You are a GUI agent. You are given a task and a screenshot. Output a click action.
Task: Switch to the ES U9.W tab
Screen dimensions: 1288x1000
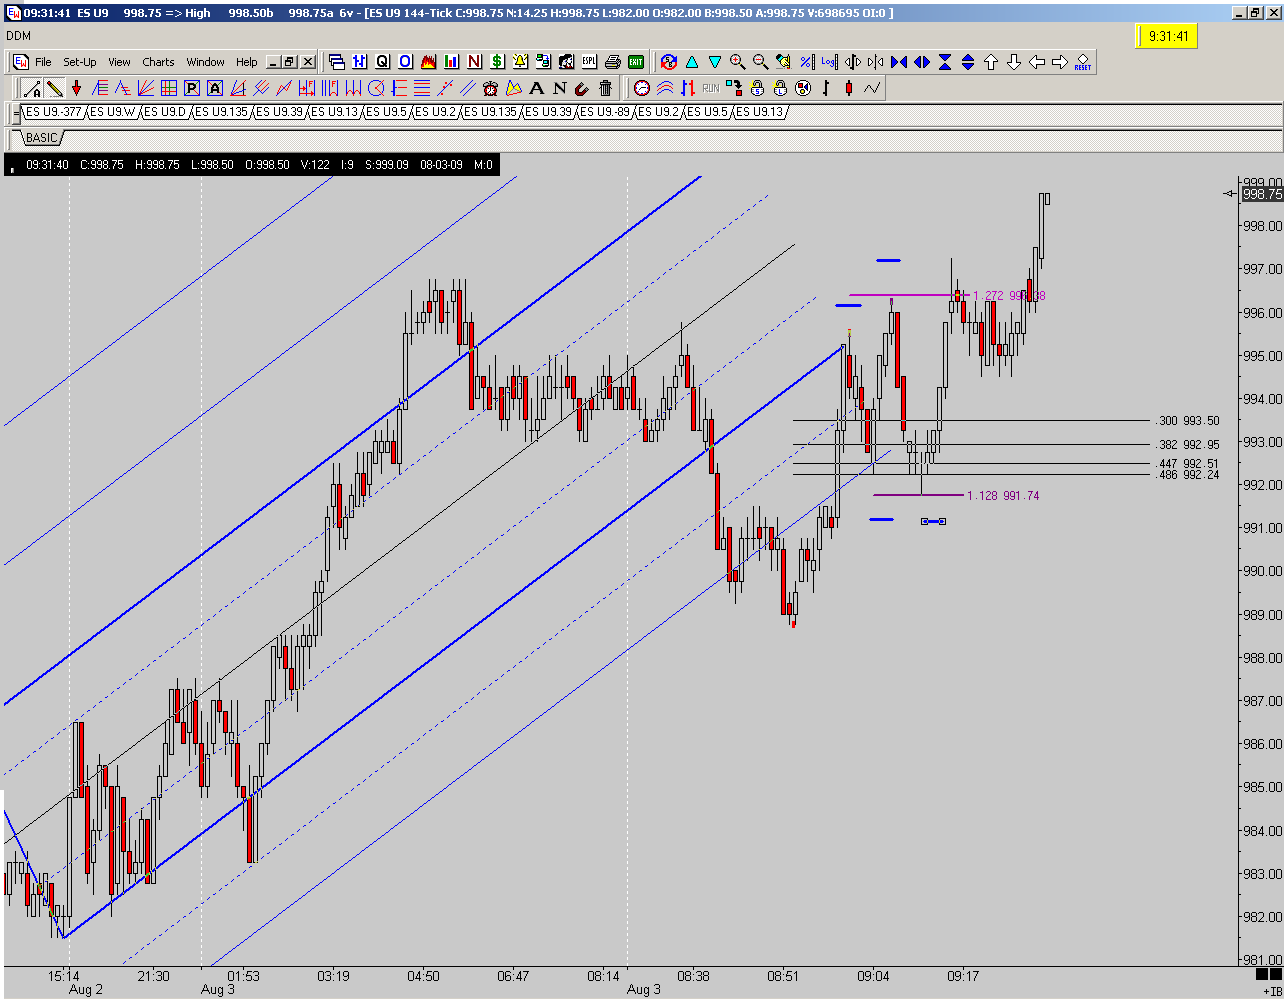click(112, 112)
